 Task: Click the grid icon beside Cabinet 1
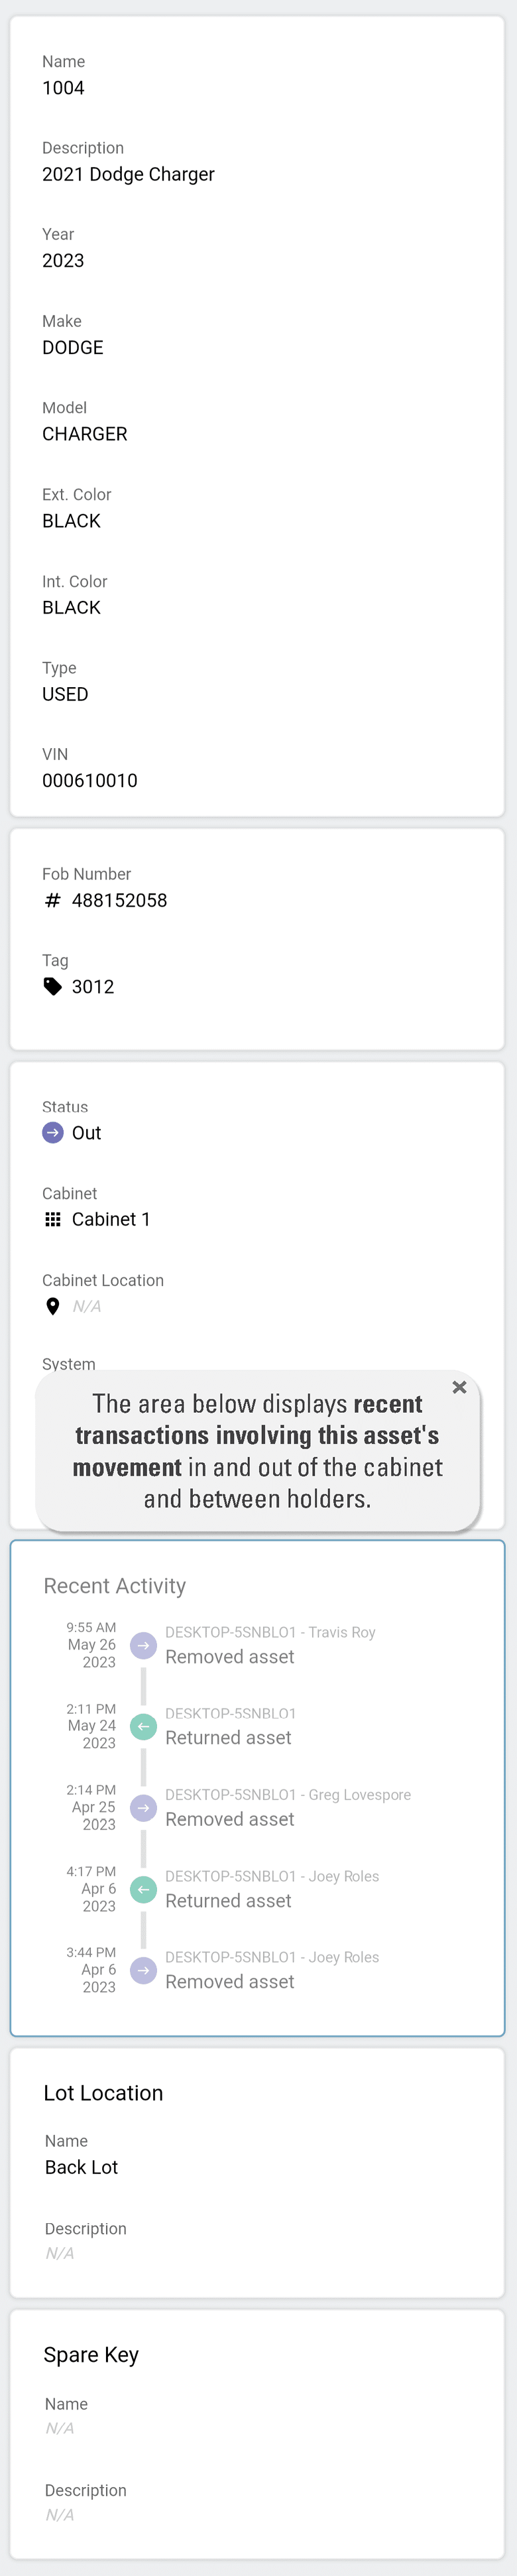53,1219
